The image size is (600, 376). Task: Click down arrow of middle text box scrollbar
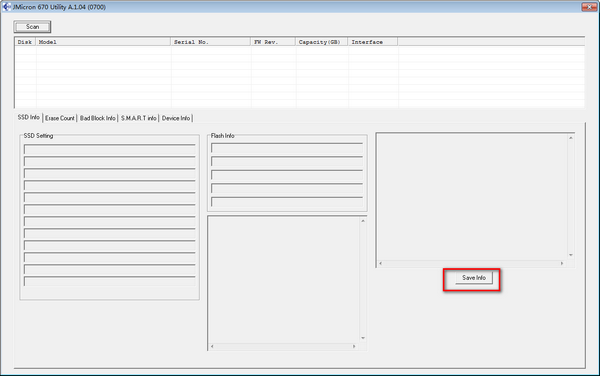tap(363, 338)
